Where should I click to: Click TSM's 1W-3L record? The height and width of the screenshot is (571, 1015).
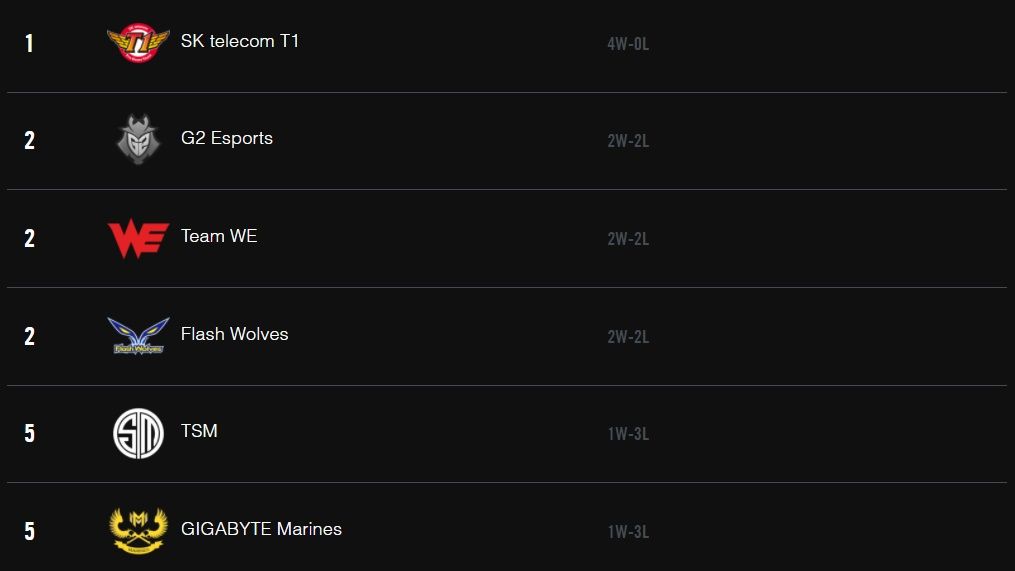[628, 434]
